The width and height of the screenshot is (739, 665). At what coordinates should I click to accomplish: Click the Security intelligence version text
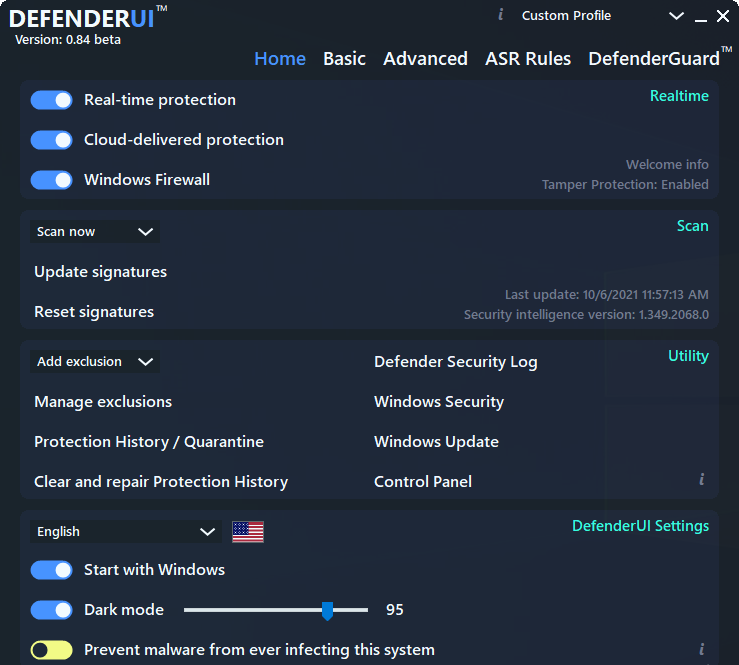pyautogui.click(x=586, y=314)
